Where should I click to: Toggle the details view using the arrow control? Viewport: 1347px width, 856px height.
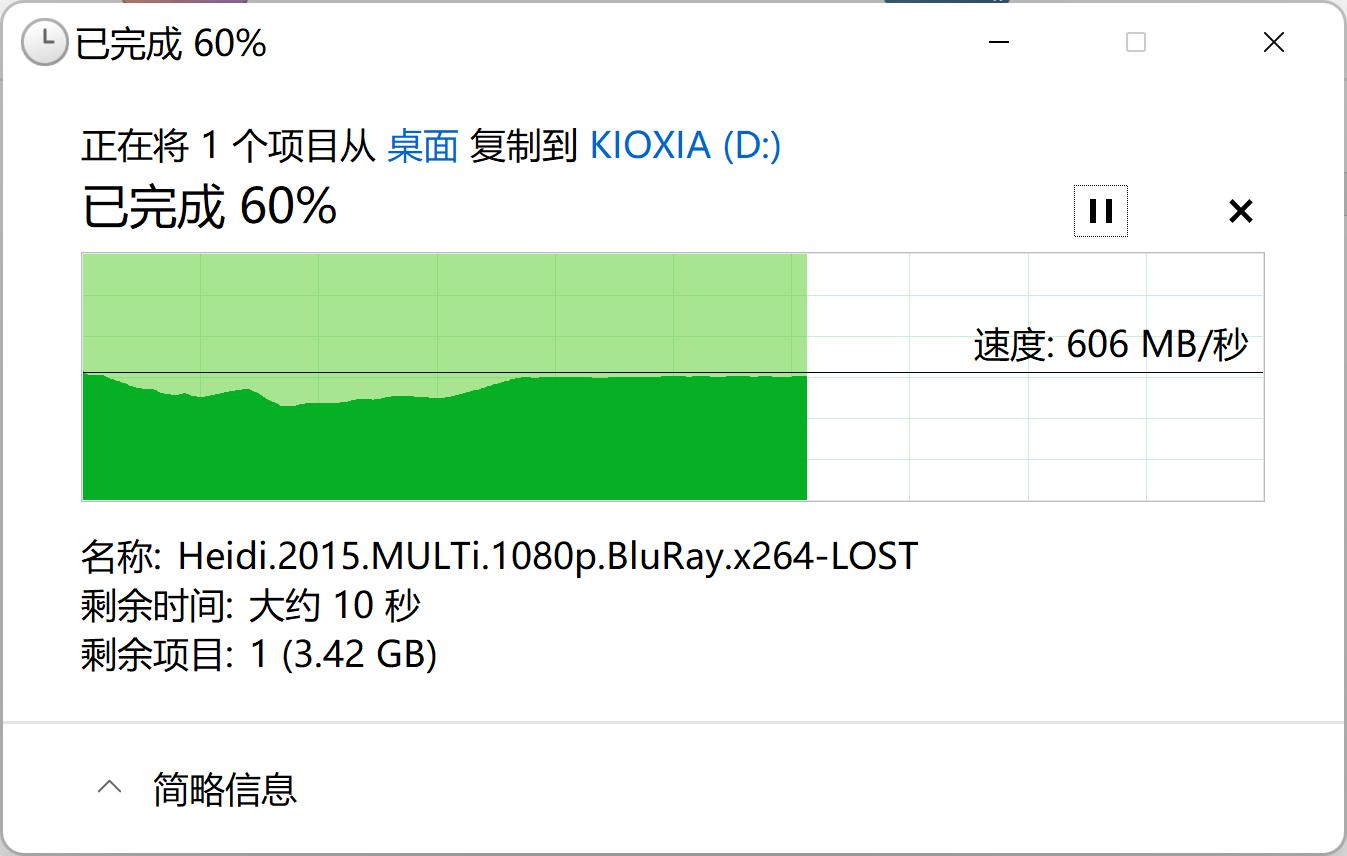[x=109, y=787]
